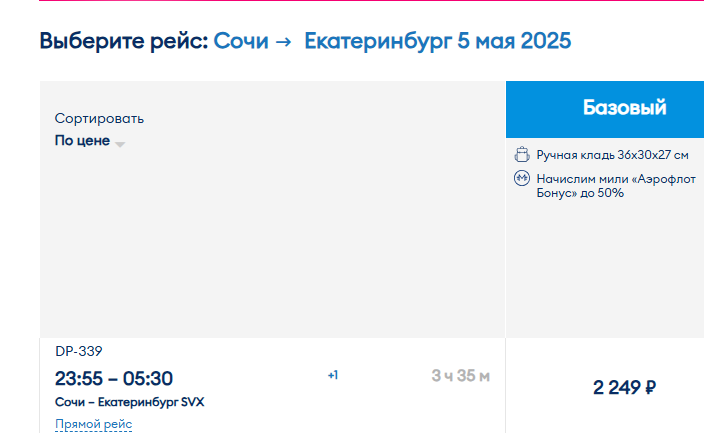Click the sort dropdown arrow triangle
This screenshot has height=433, width=704.
(120, 144)
